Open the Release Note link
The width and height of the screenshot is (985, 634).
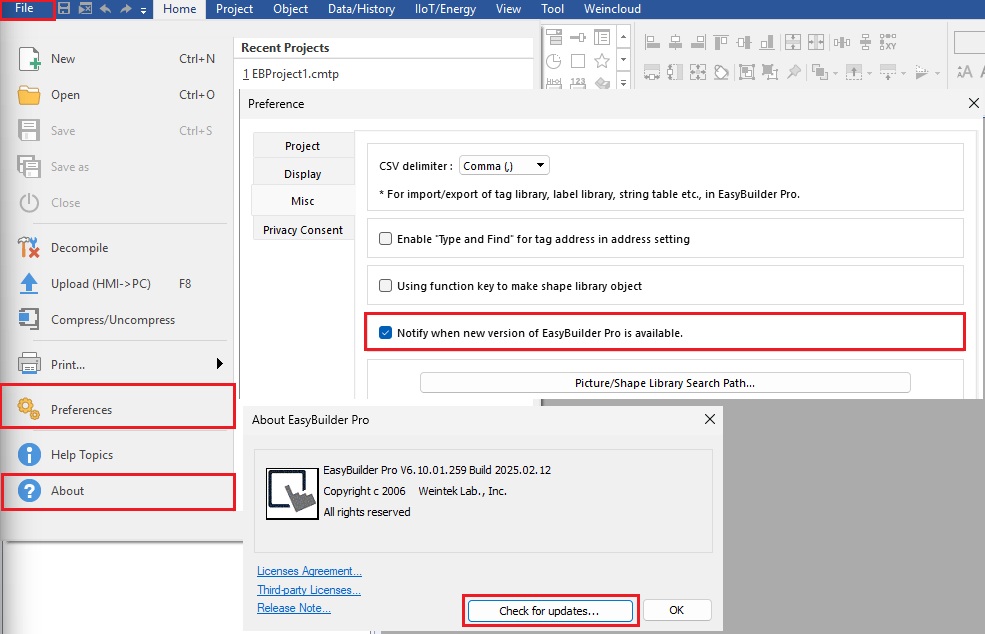pyautogui.click(x=293, y=608)
